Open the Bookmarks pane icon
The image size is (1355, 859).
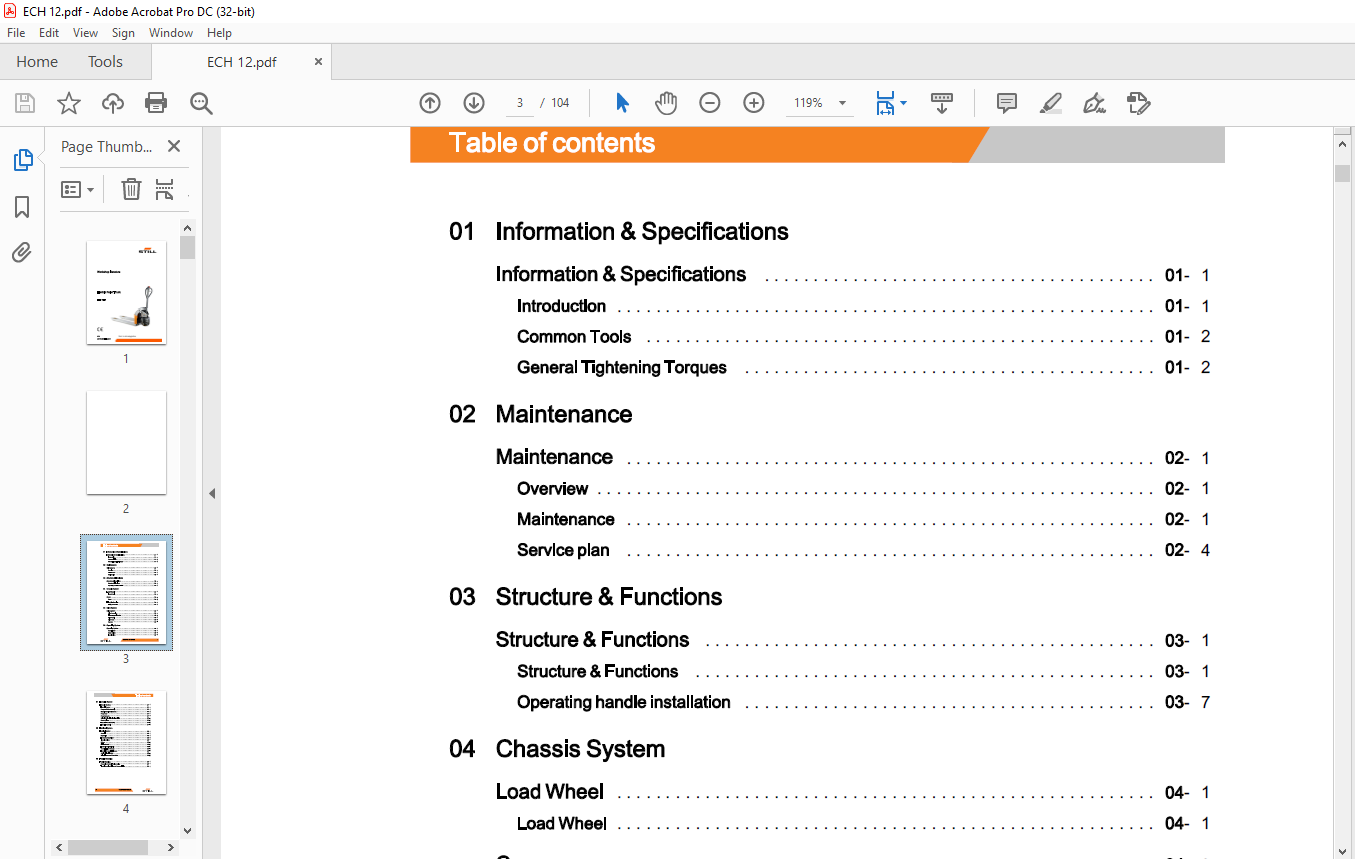(22, 207)
